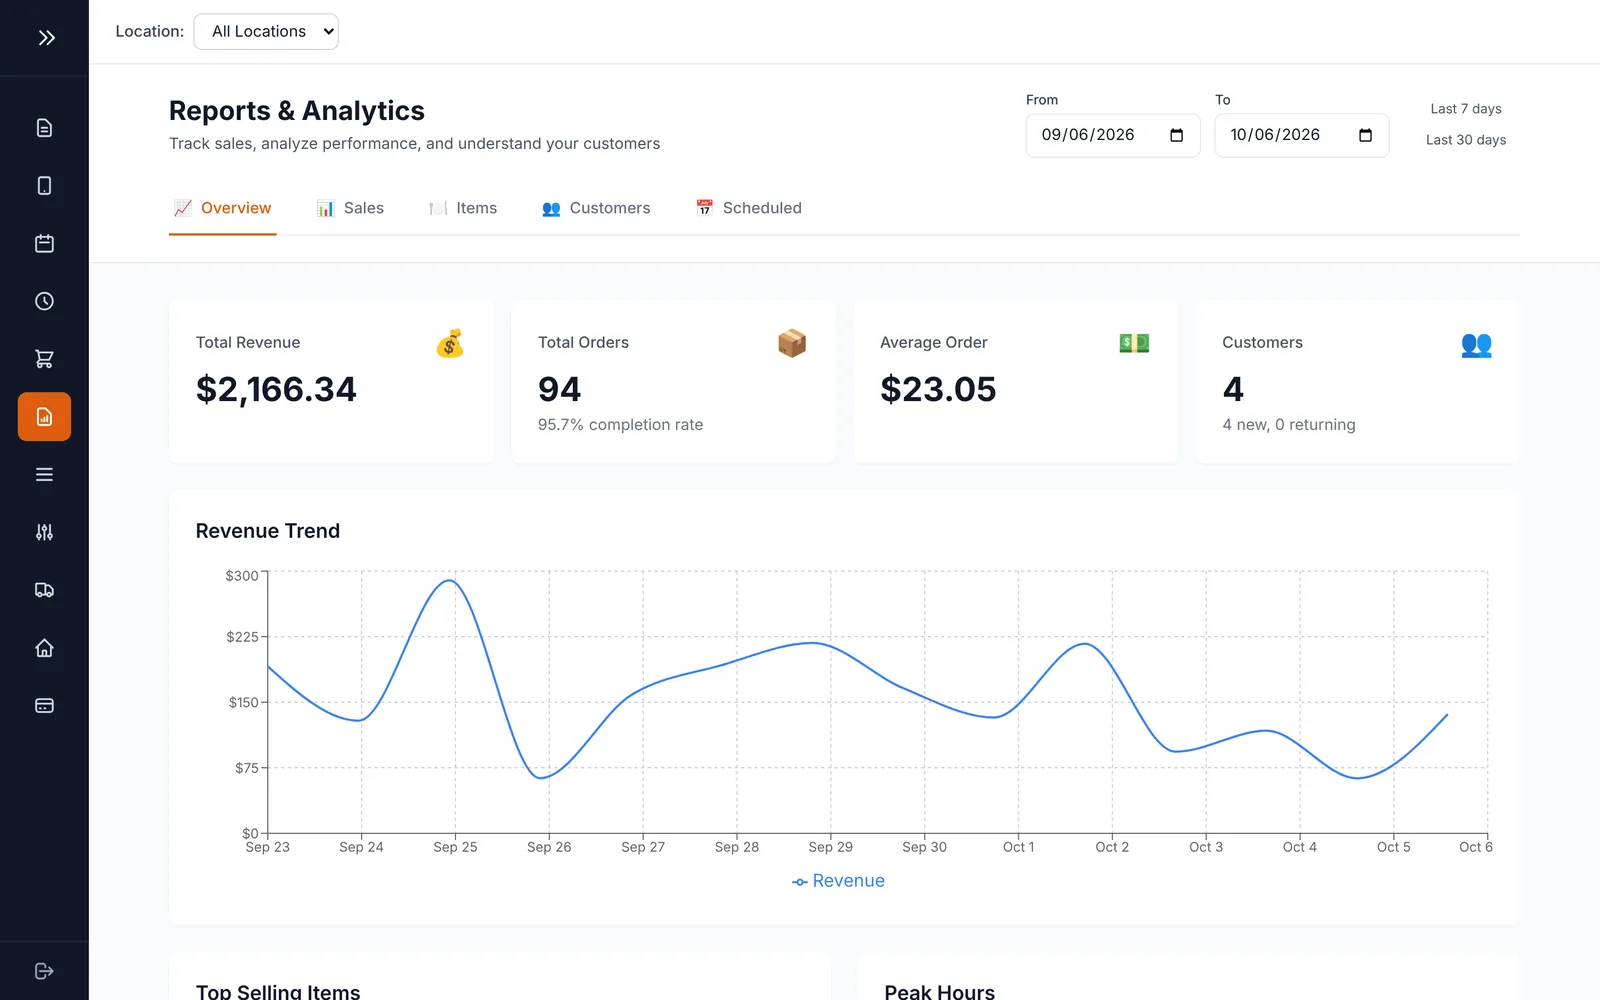Click the Sep 25 axis label

pos(455,847)
